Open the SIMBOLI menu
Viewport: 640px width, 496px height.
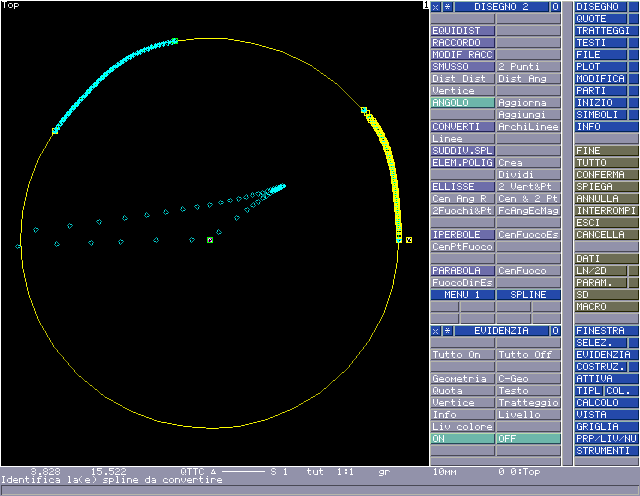click(601, 115)
